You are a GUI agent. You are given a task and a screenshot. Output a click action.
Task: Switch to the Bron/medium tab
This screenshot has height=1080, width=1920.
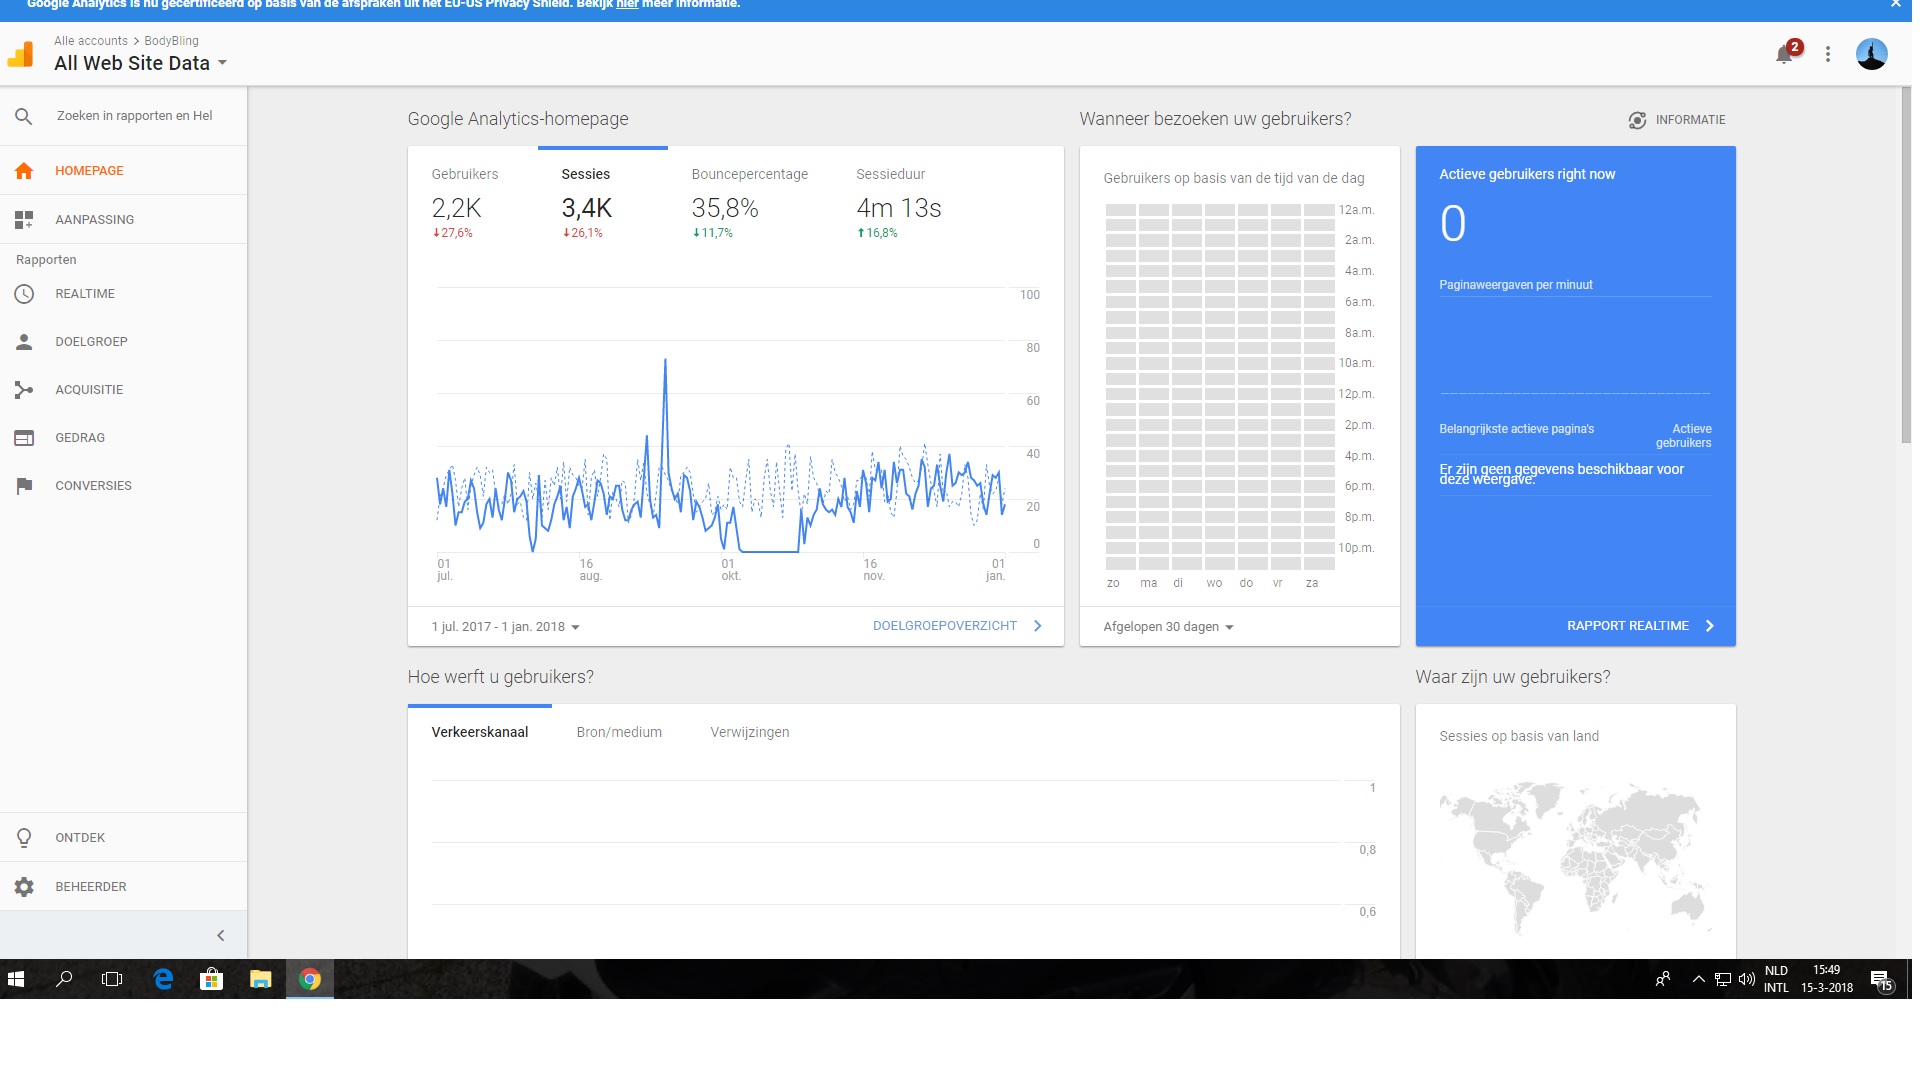tap(619, 732)
